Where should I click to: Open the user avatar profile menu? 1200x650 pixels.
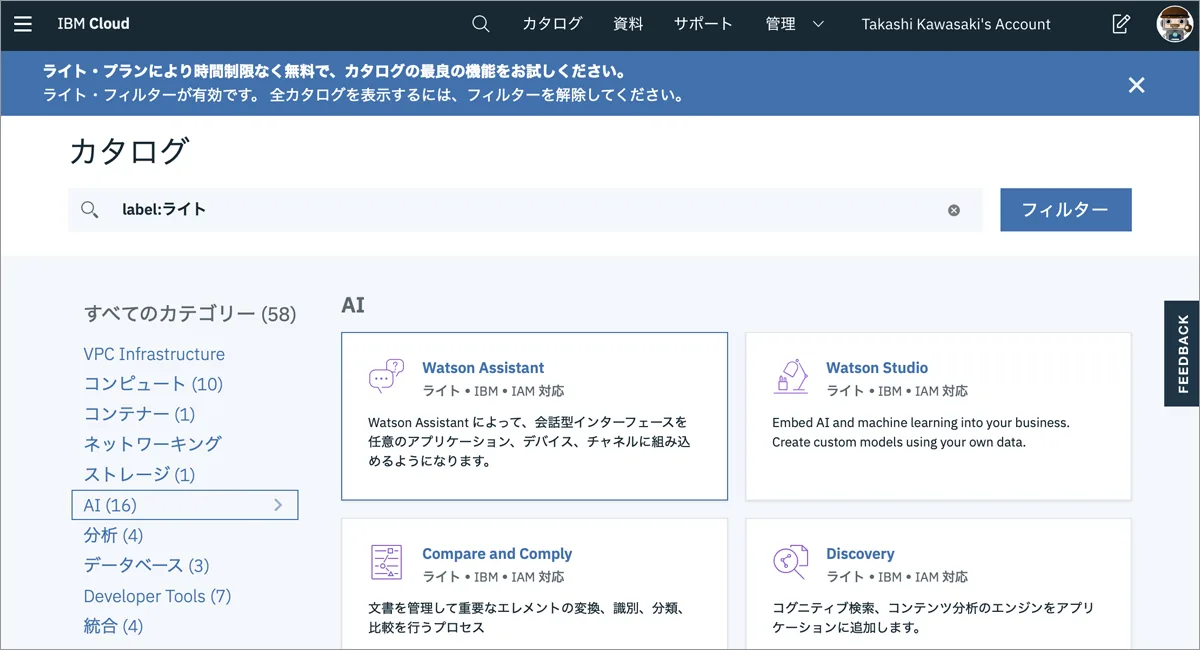[x=1174, y=24]
